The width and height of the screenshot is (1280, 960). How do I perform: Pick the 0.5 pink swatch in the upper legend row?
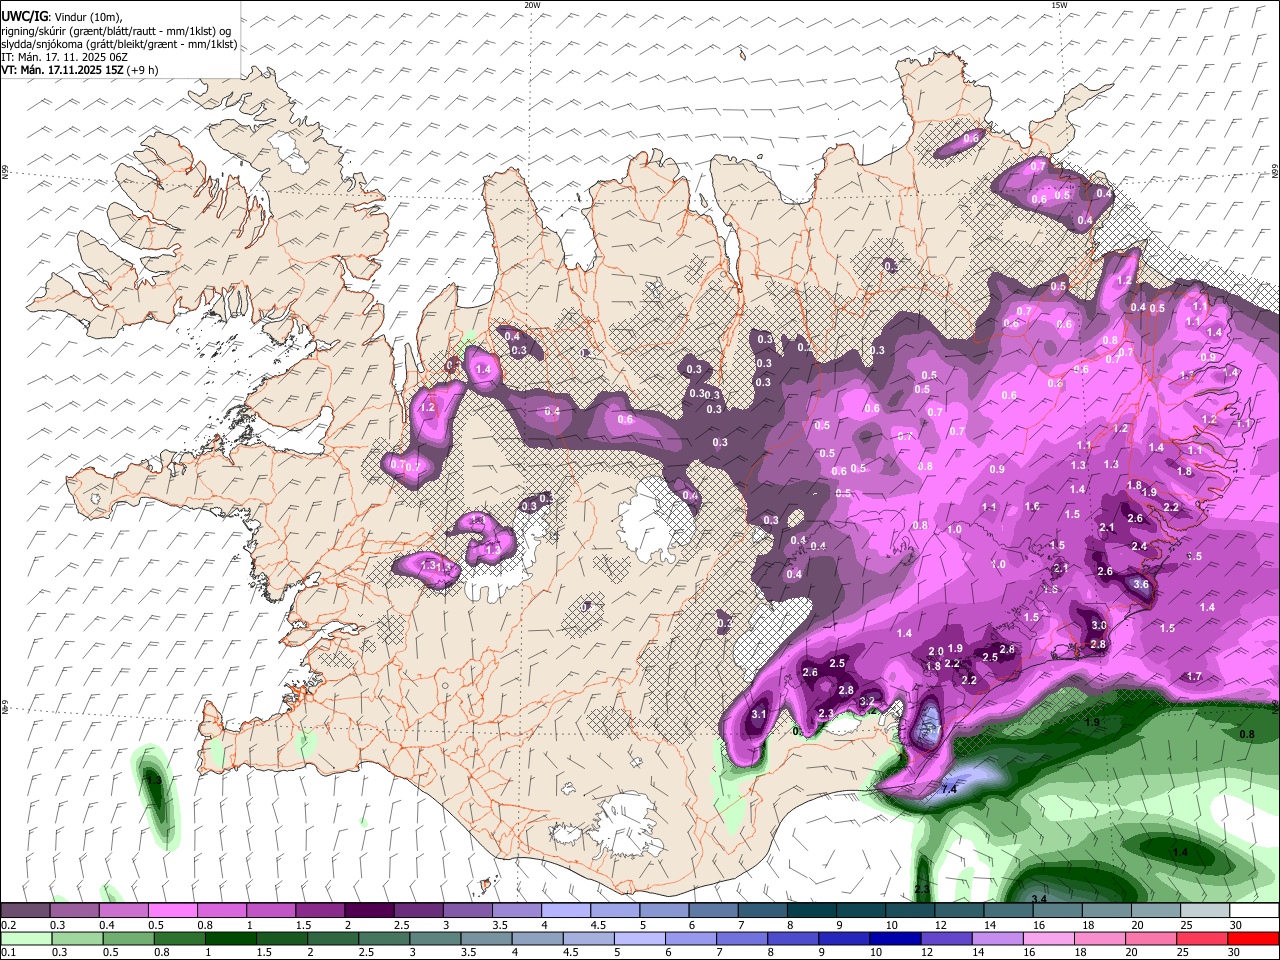click(173, 911)
